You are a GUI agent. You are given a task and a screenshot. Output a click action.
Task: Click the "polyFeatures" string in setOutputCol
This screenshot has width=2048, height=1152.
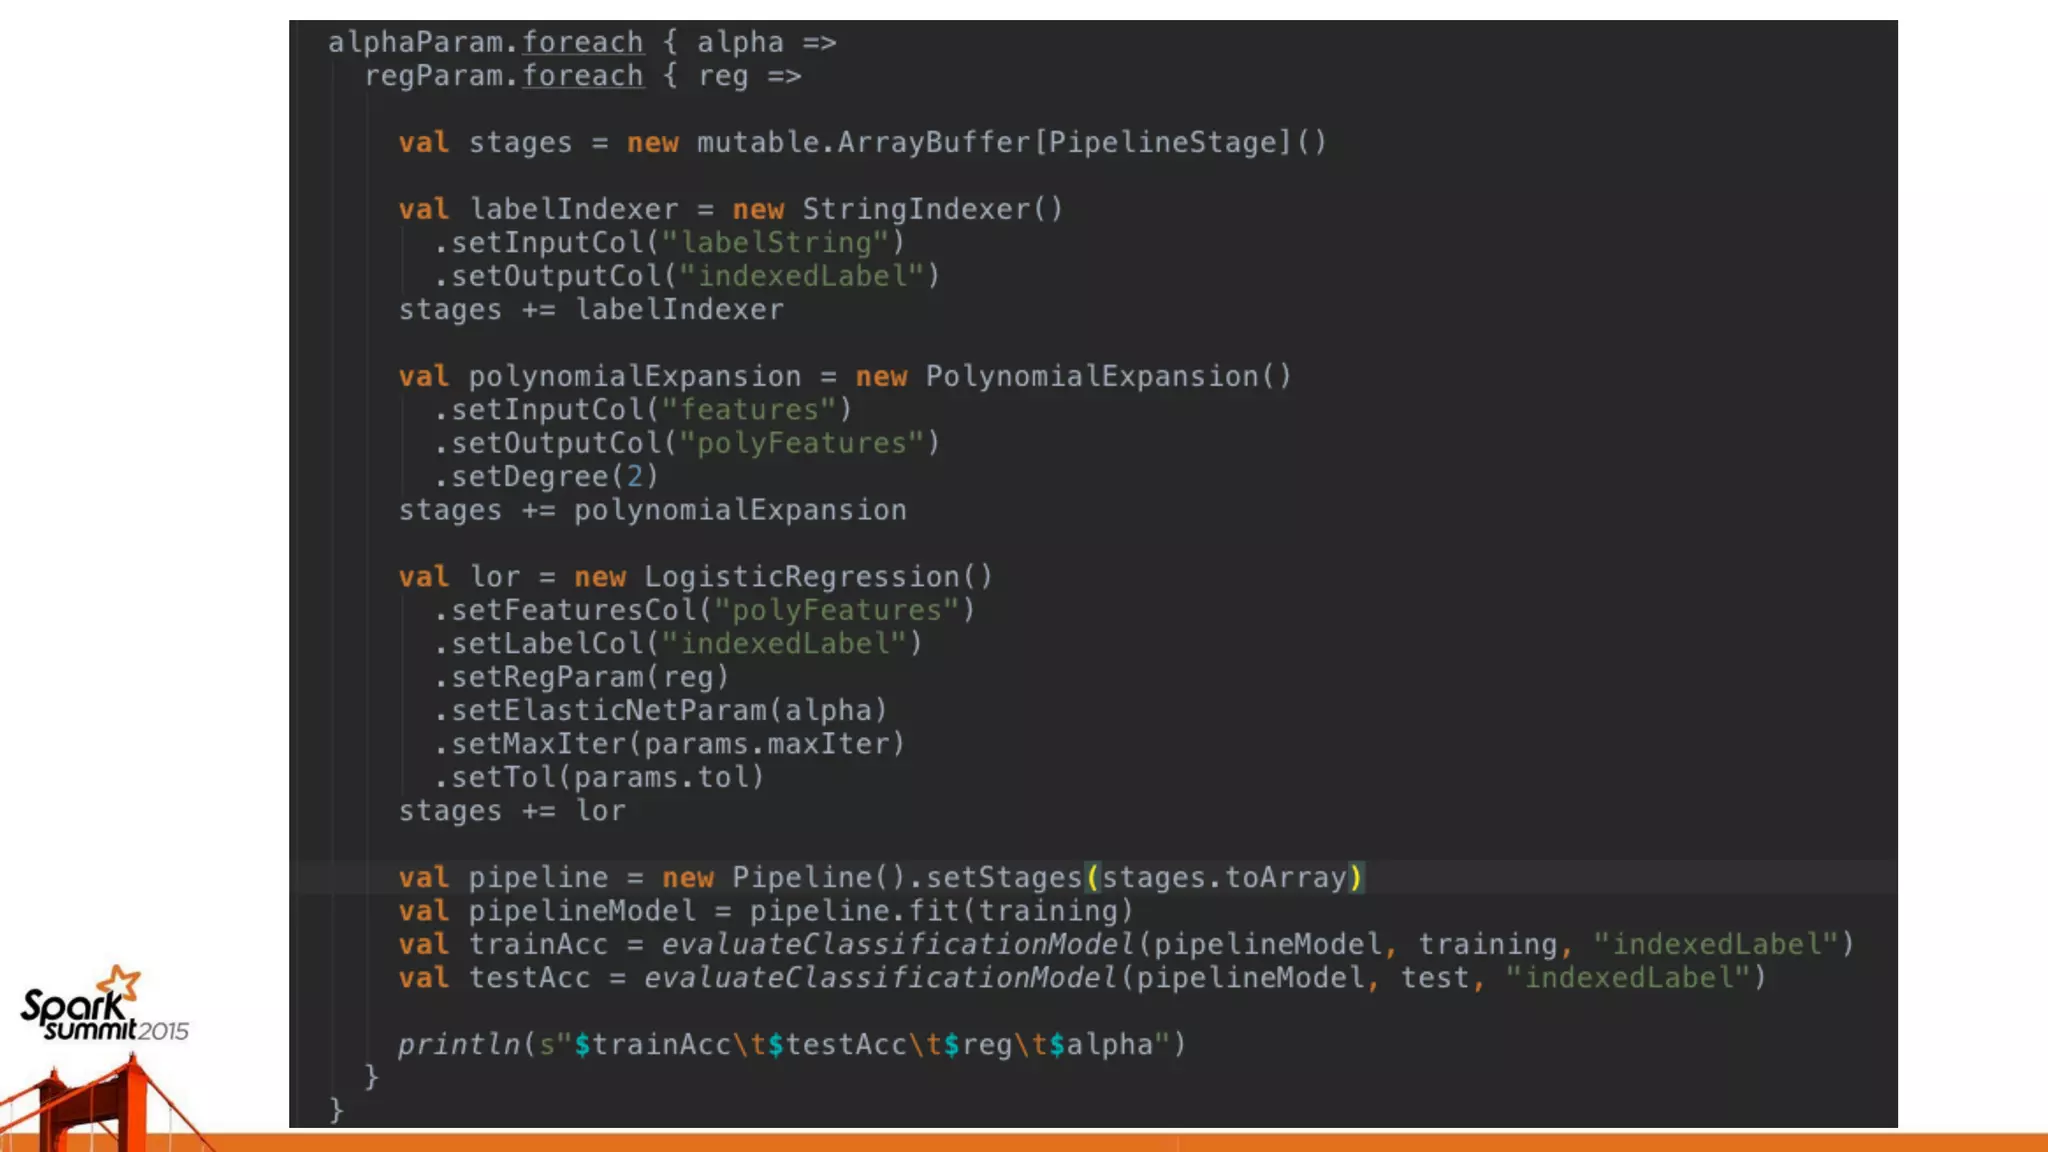point(802,443)
